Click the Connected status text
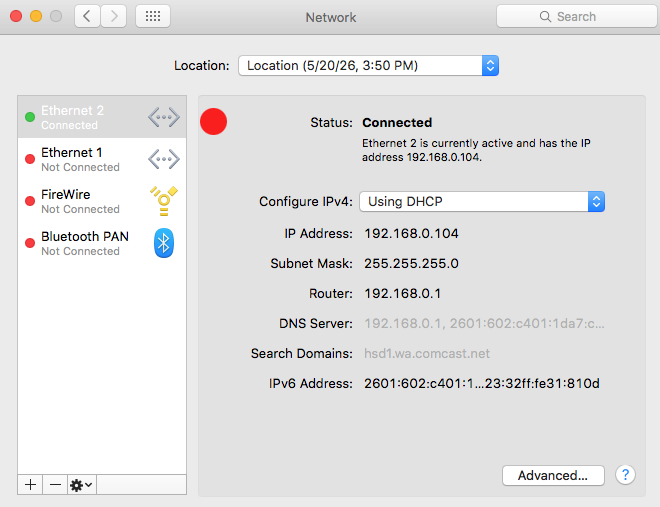This screenshot has width=660, height=507. [x=397, y=122]
